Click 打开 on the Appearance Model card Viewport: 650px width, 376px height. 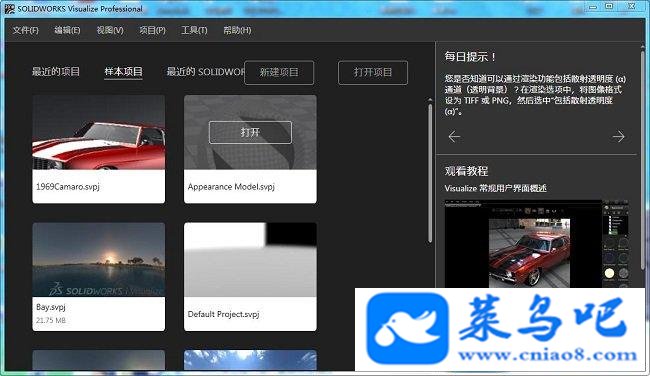(250, 132)
